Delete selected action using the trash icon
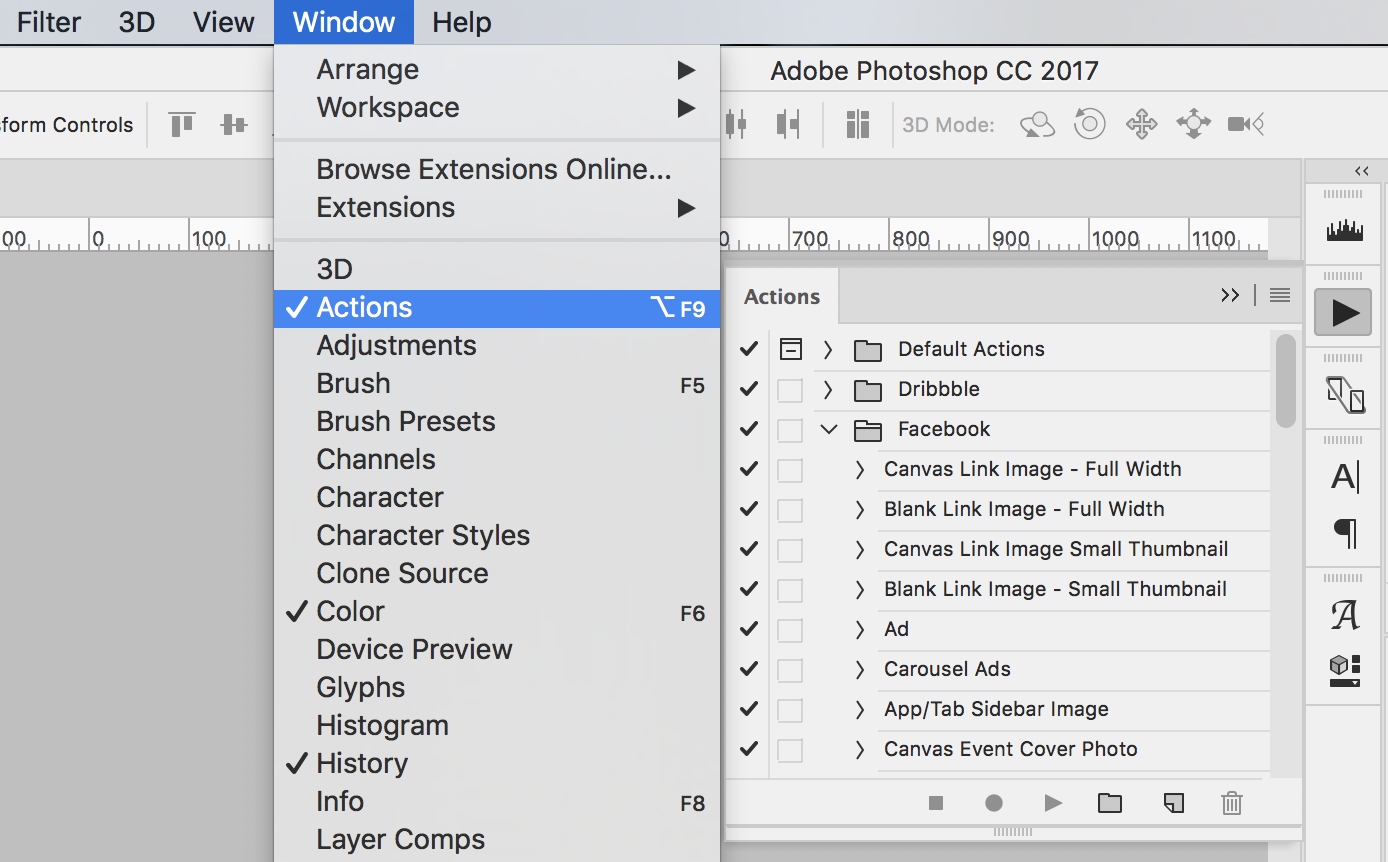The width and height of the screenshot is (1388, 862). [x=1231, y=803]
